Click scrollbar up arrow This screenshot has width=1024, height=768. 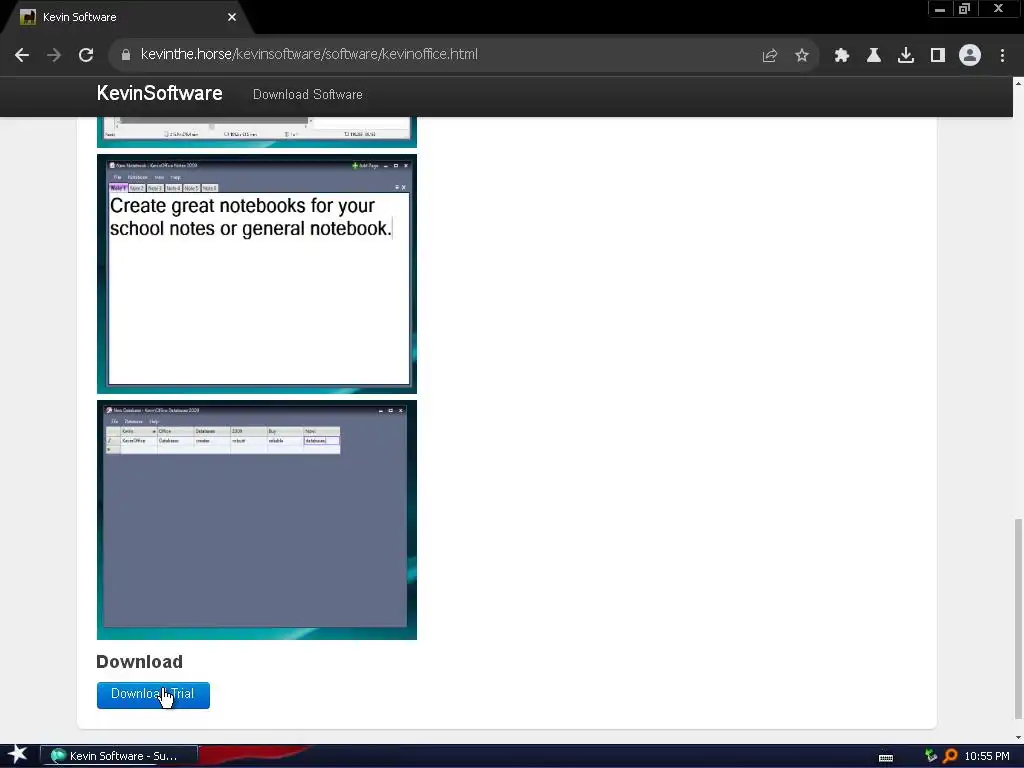click(x=1018, y=83)
